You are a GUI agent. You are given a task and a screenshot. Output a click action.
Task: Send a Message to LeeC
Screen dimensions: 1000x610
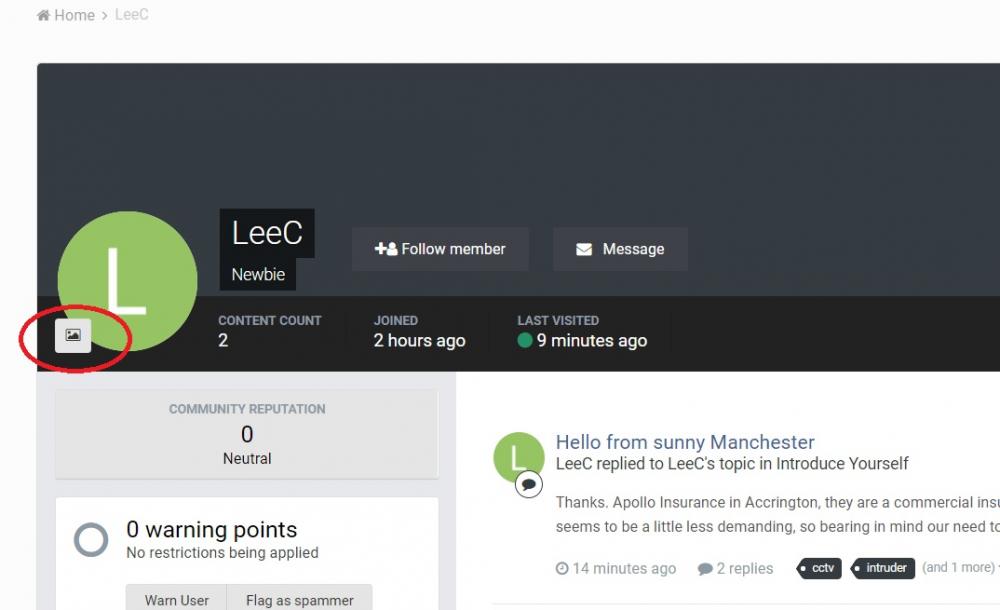(620, 249)
